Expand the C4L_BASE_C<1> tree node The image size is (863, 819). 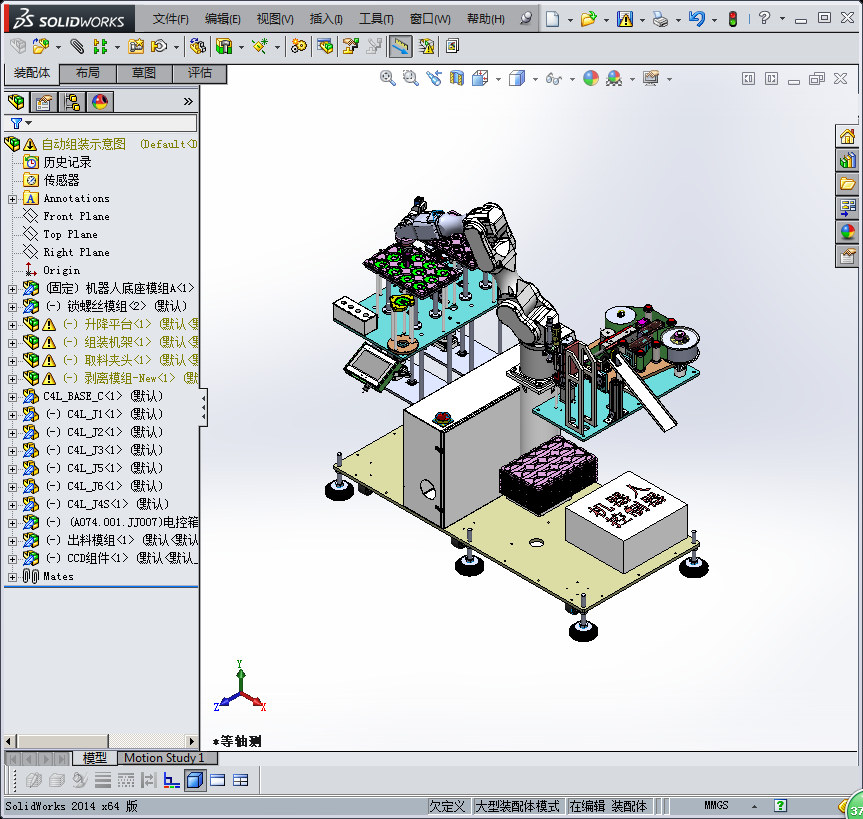pyautogui.click(x=12, y=397)
